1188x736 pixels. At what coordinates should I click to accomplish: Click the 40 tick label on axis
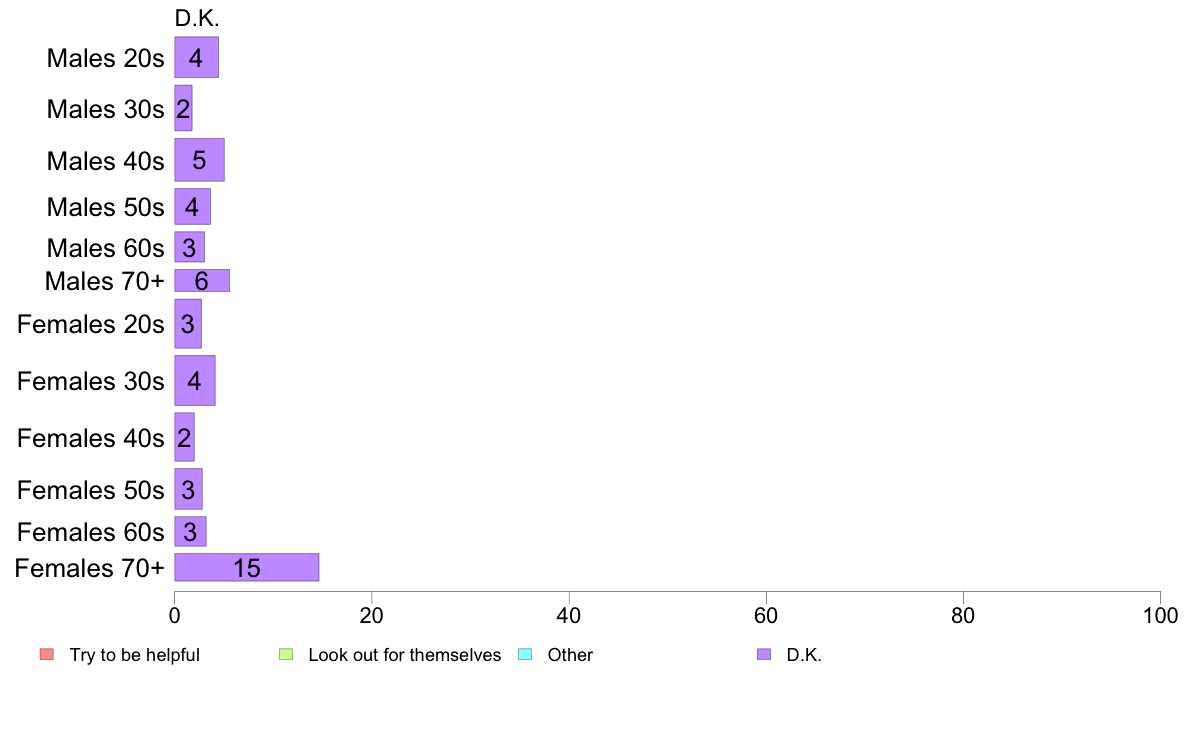[x=569, y=615]
